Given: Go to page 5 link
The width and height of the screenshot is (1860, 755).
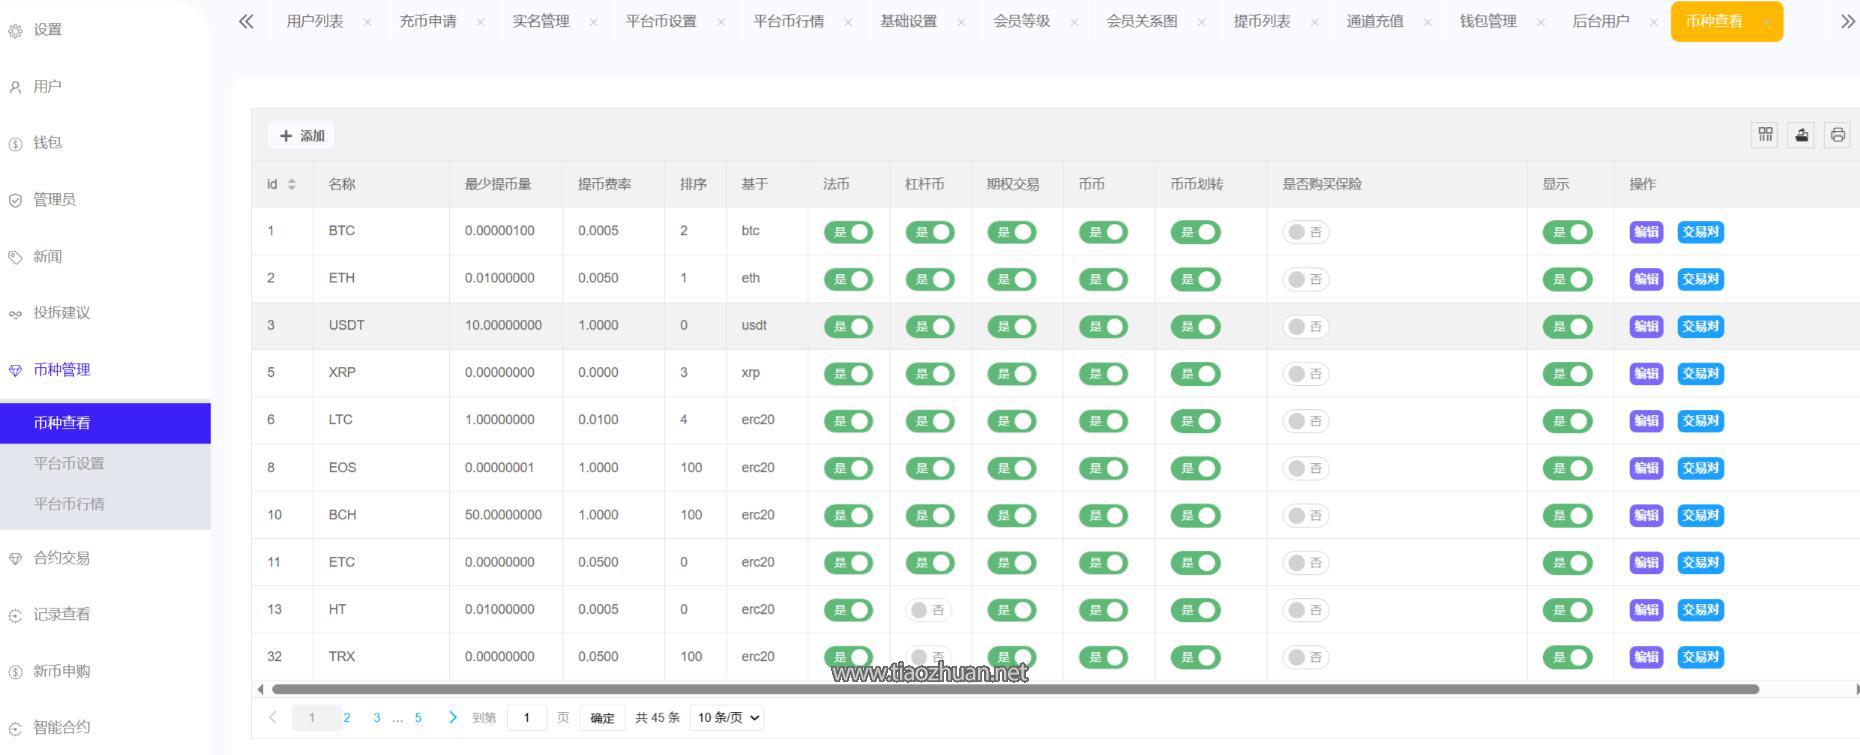Looking at the screenshot, I should pos(418,718).
